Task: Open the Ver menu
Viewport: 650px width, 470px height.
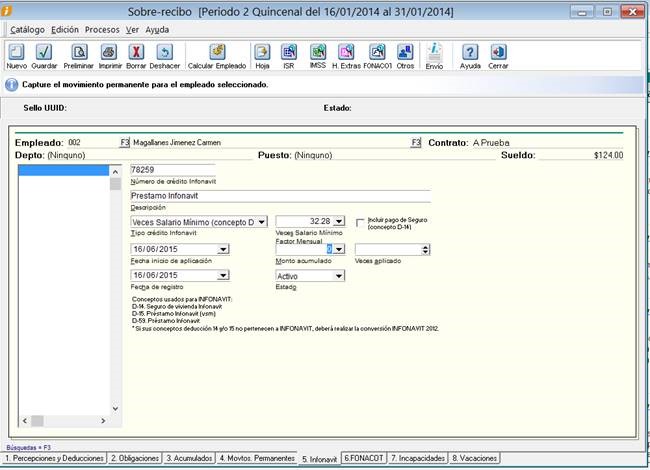Action: [132, 30]
